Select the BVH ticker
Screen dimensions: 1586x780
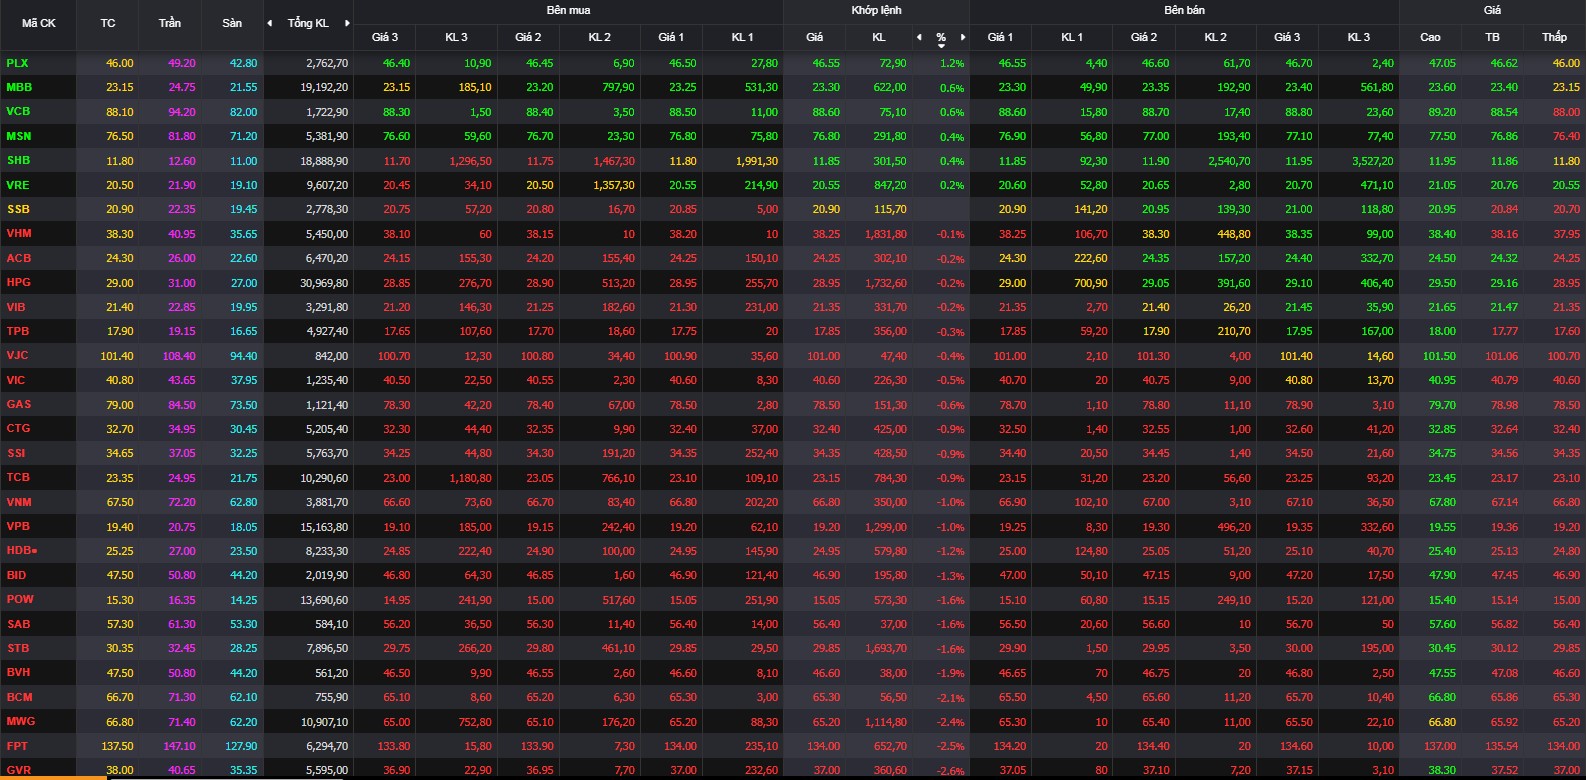[18, 672]
